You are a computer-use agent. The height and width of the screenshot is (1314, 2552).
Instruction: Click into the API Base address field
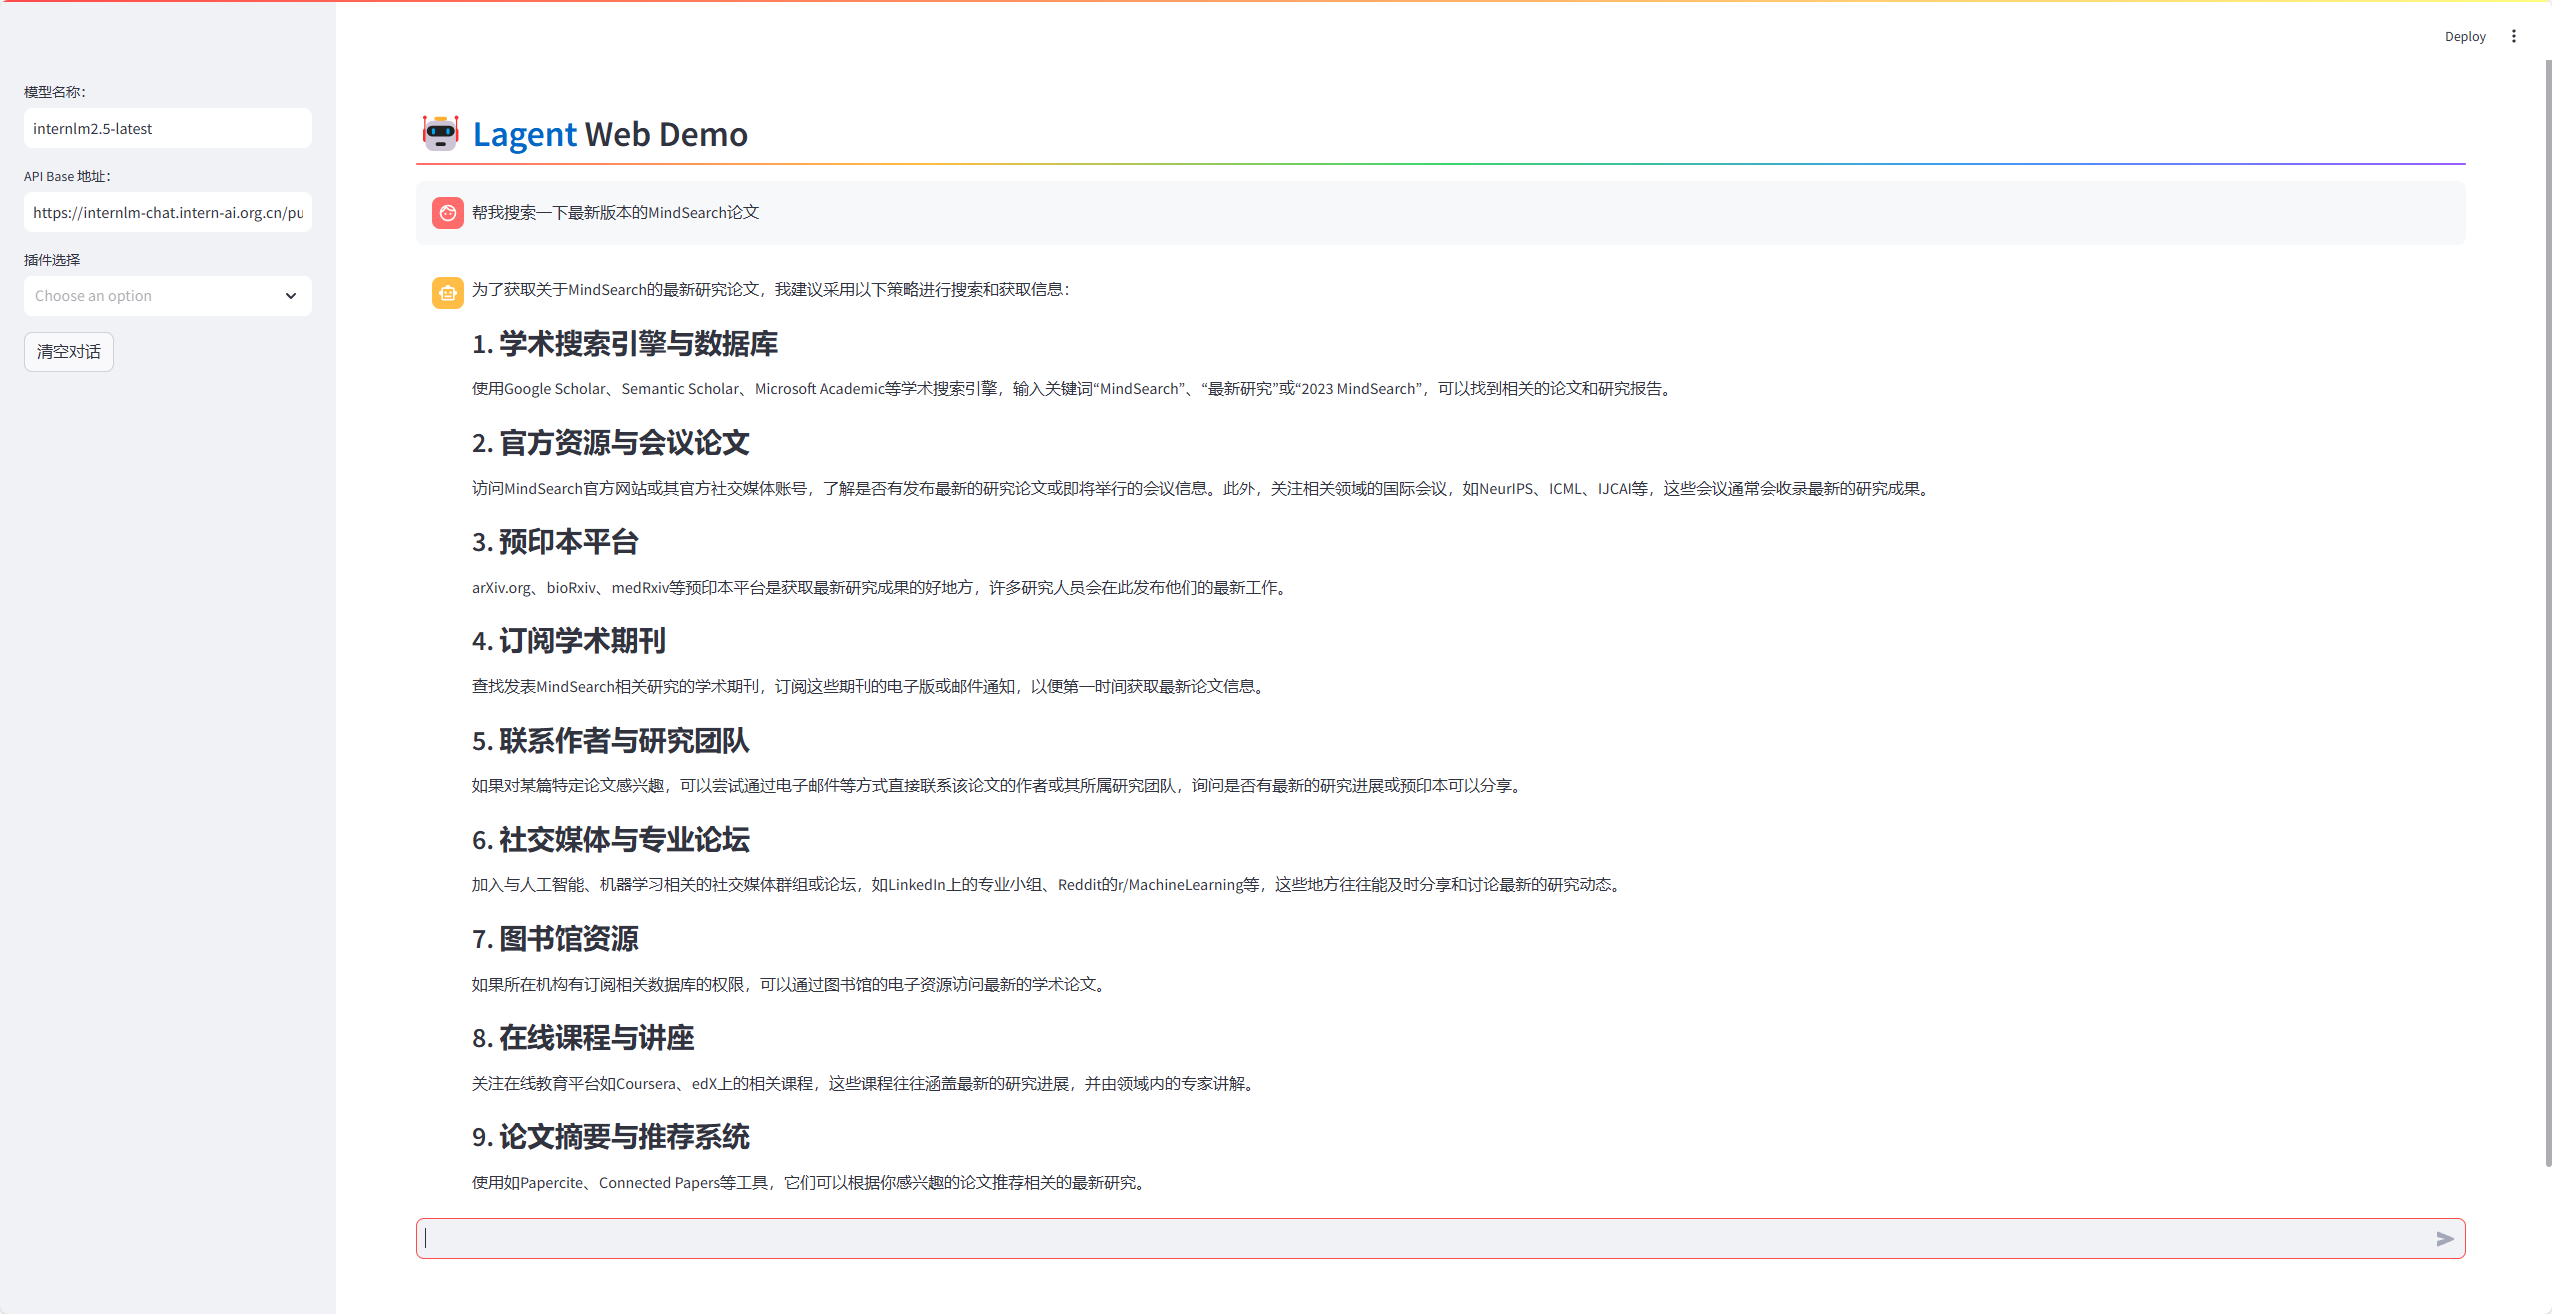167,213
